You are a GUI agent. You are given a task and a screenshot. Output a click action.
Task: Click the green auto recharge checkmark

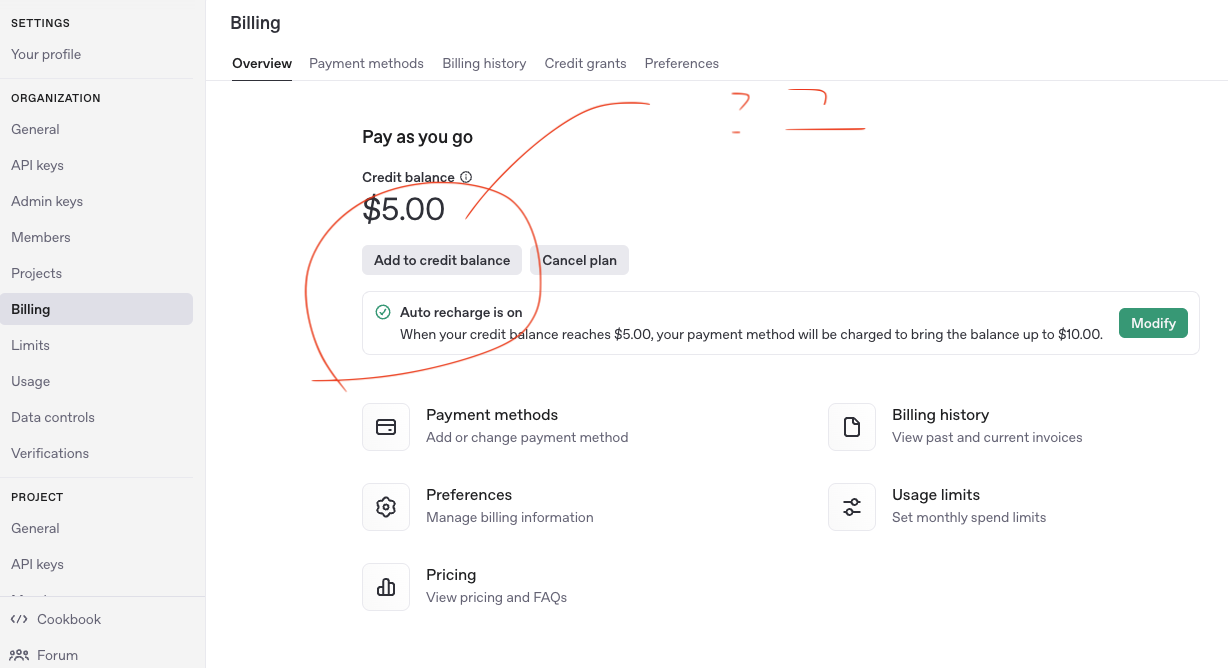pyautogui.click(x=382, y=312)
